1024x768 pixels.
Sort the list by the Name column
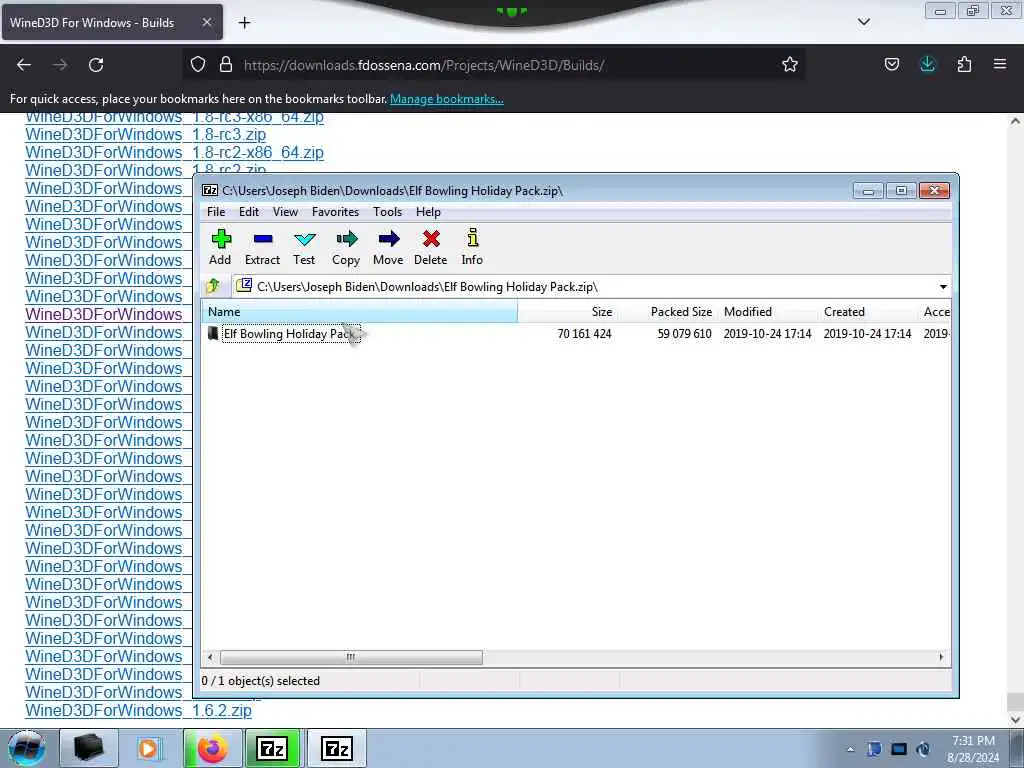pyautogui.click(x=360, y=312)
